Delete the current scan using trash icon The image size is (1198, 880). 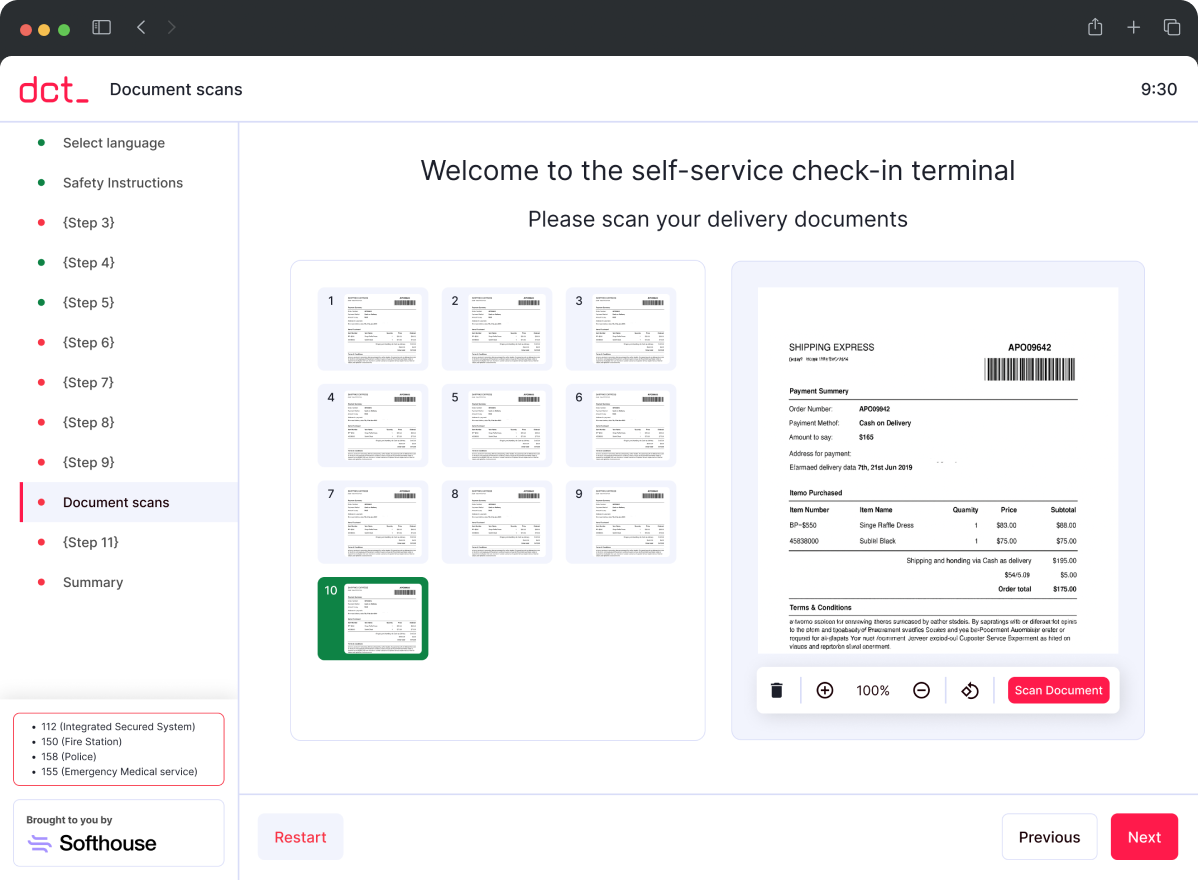777,690
